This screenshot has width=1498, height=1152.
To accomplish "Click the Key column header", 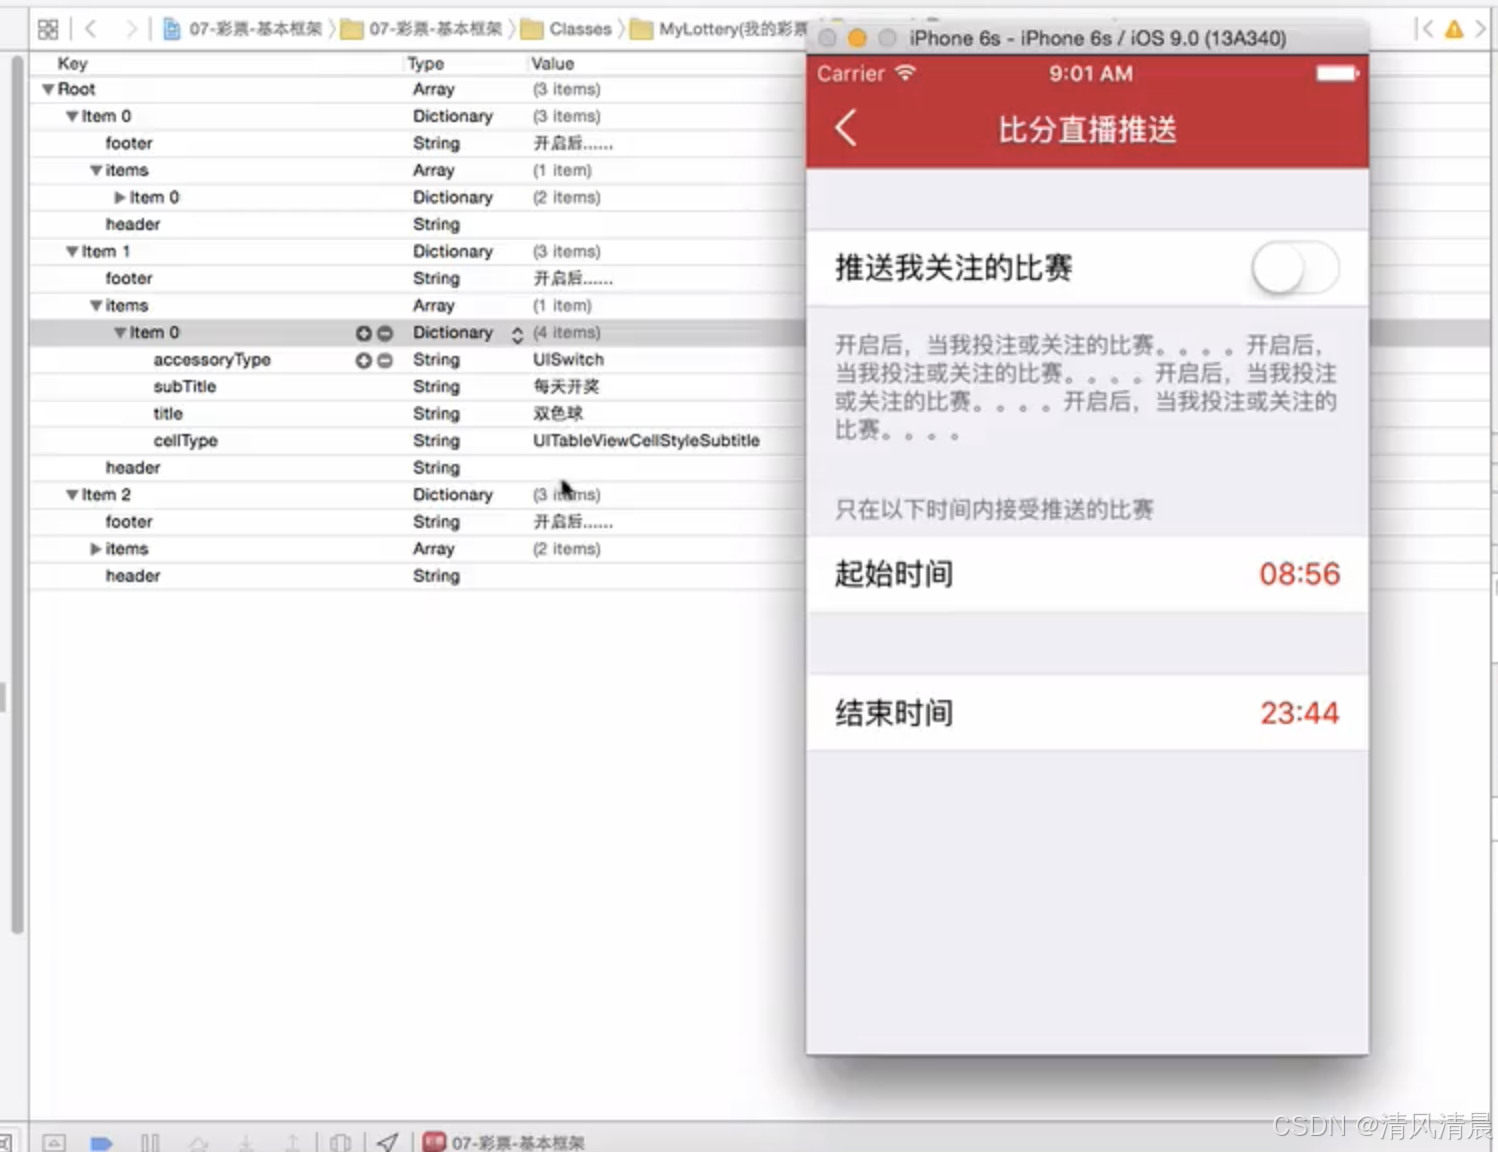I will click(72, 63).
